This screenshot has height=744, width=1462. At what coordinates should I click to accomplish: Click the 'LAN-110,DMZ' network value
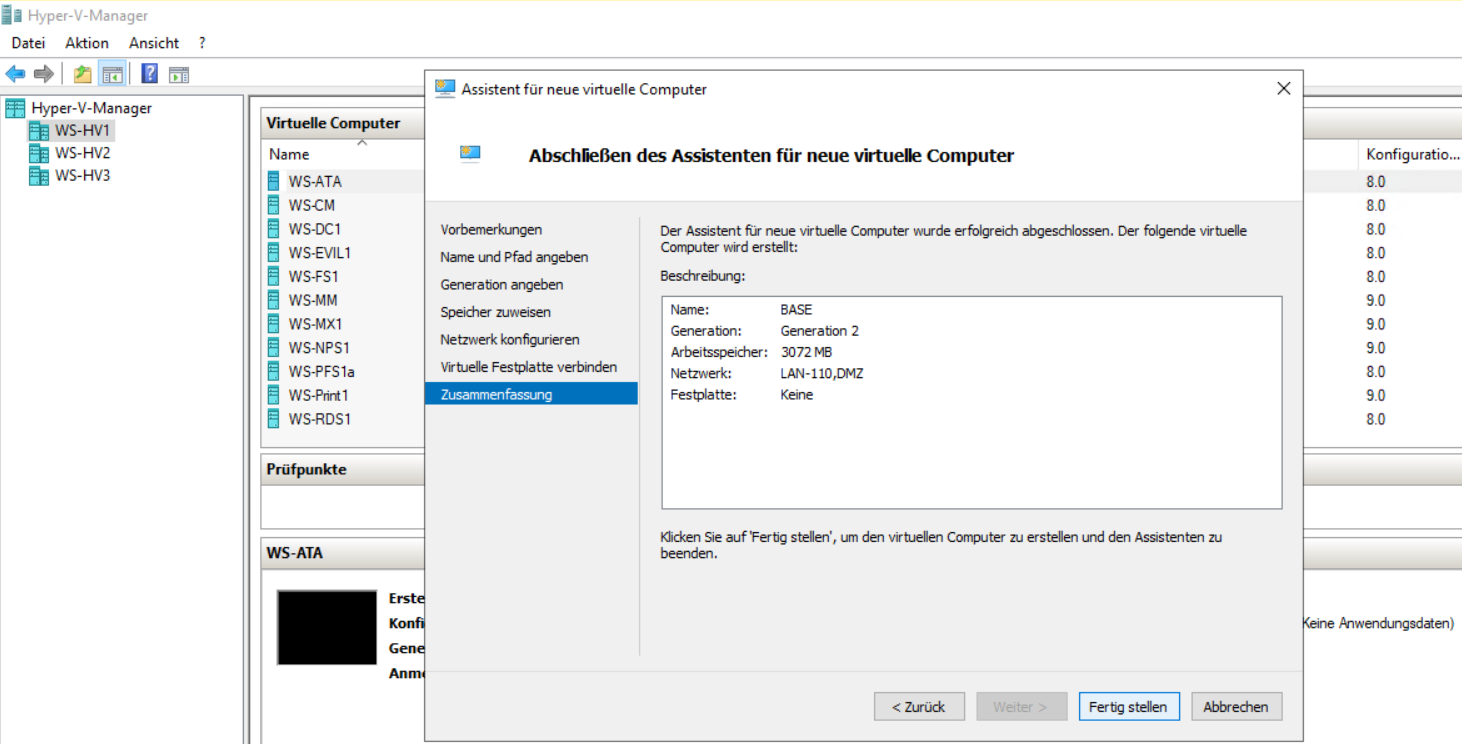coord(822,373)
